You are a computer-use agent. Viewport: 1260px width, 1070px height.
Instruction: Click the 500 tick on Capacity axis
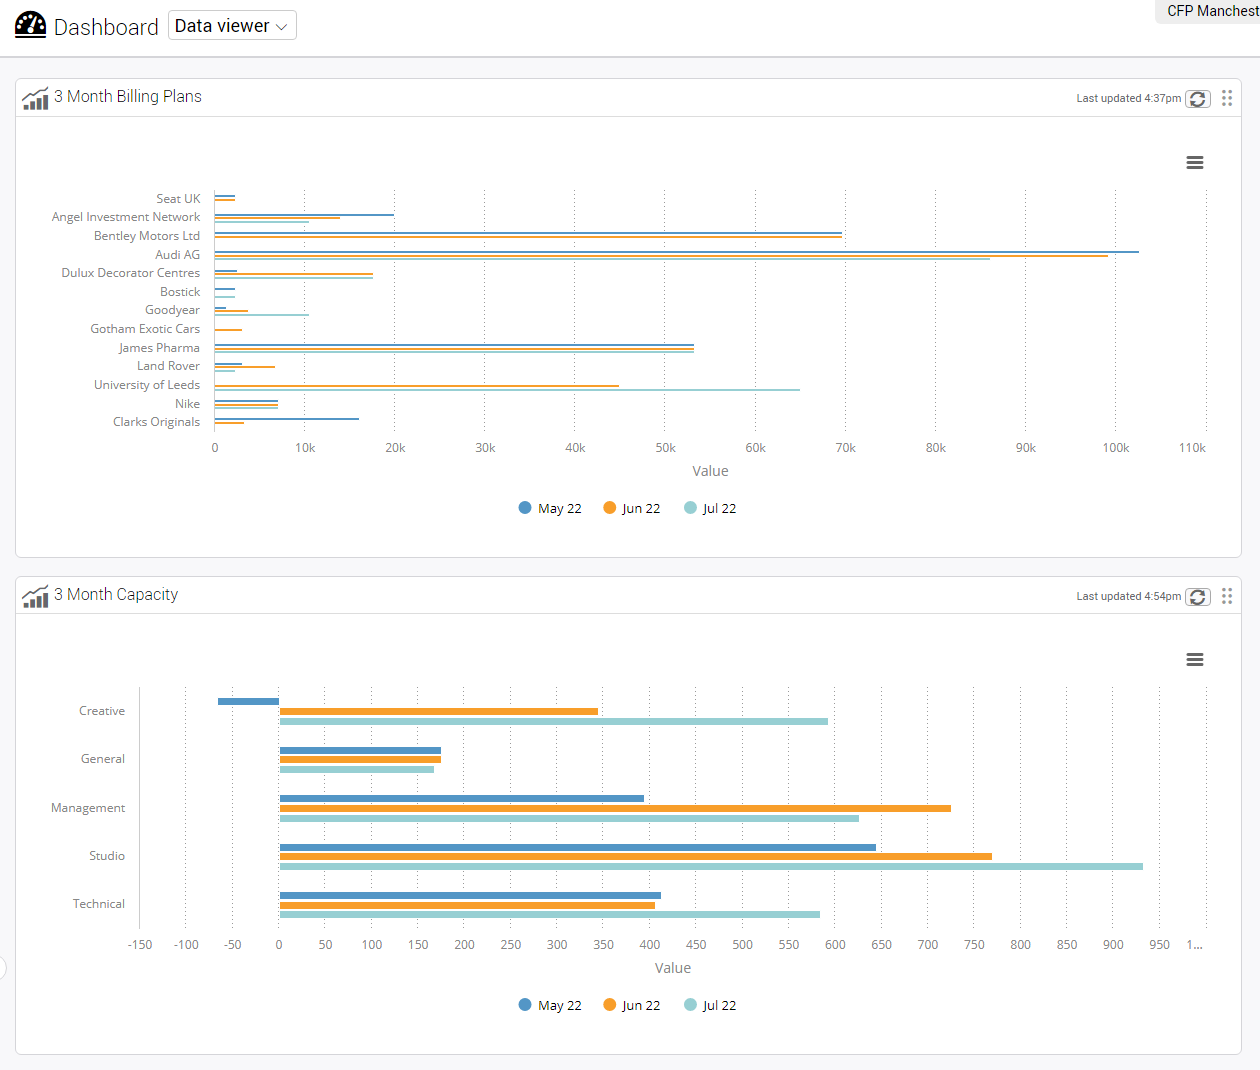(x=742, y=945)
